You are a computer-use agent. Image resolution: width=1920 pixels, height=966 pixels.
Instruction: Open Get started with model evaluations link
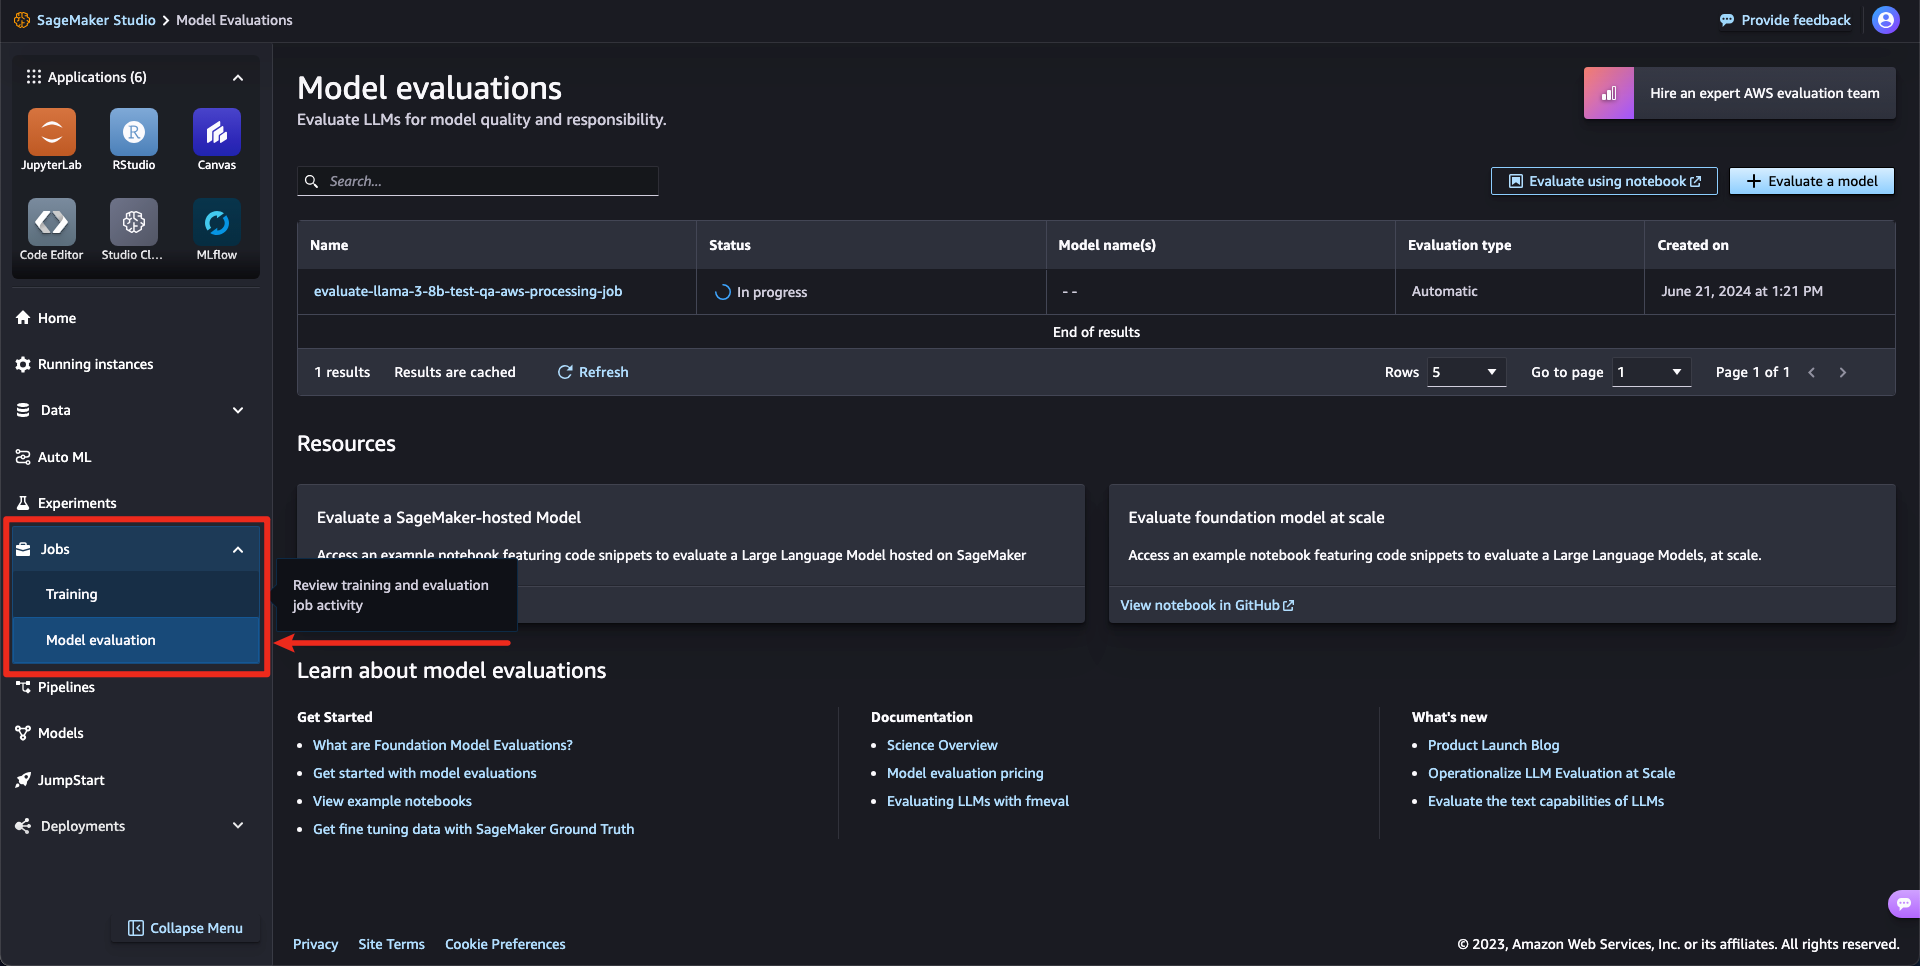[425, 773]
